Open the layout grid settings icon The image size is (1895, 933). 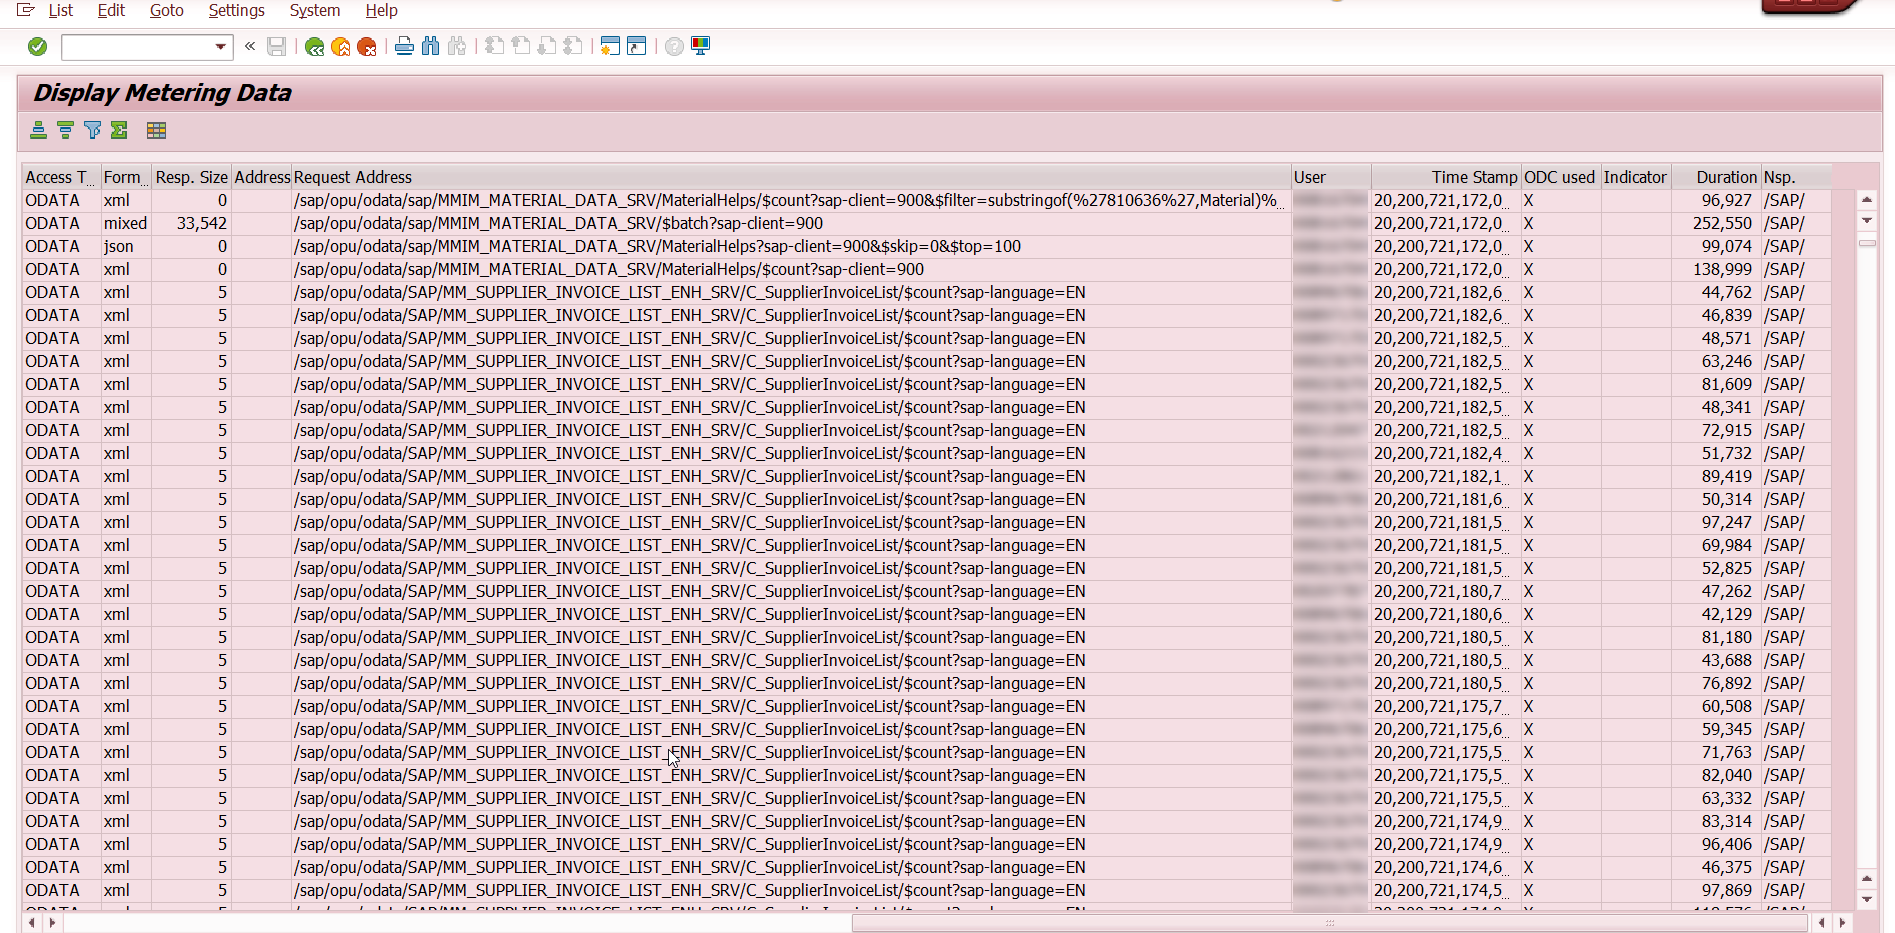point(156,130)
